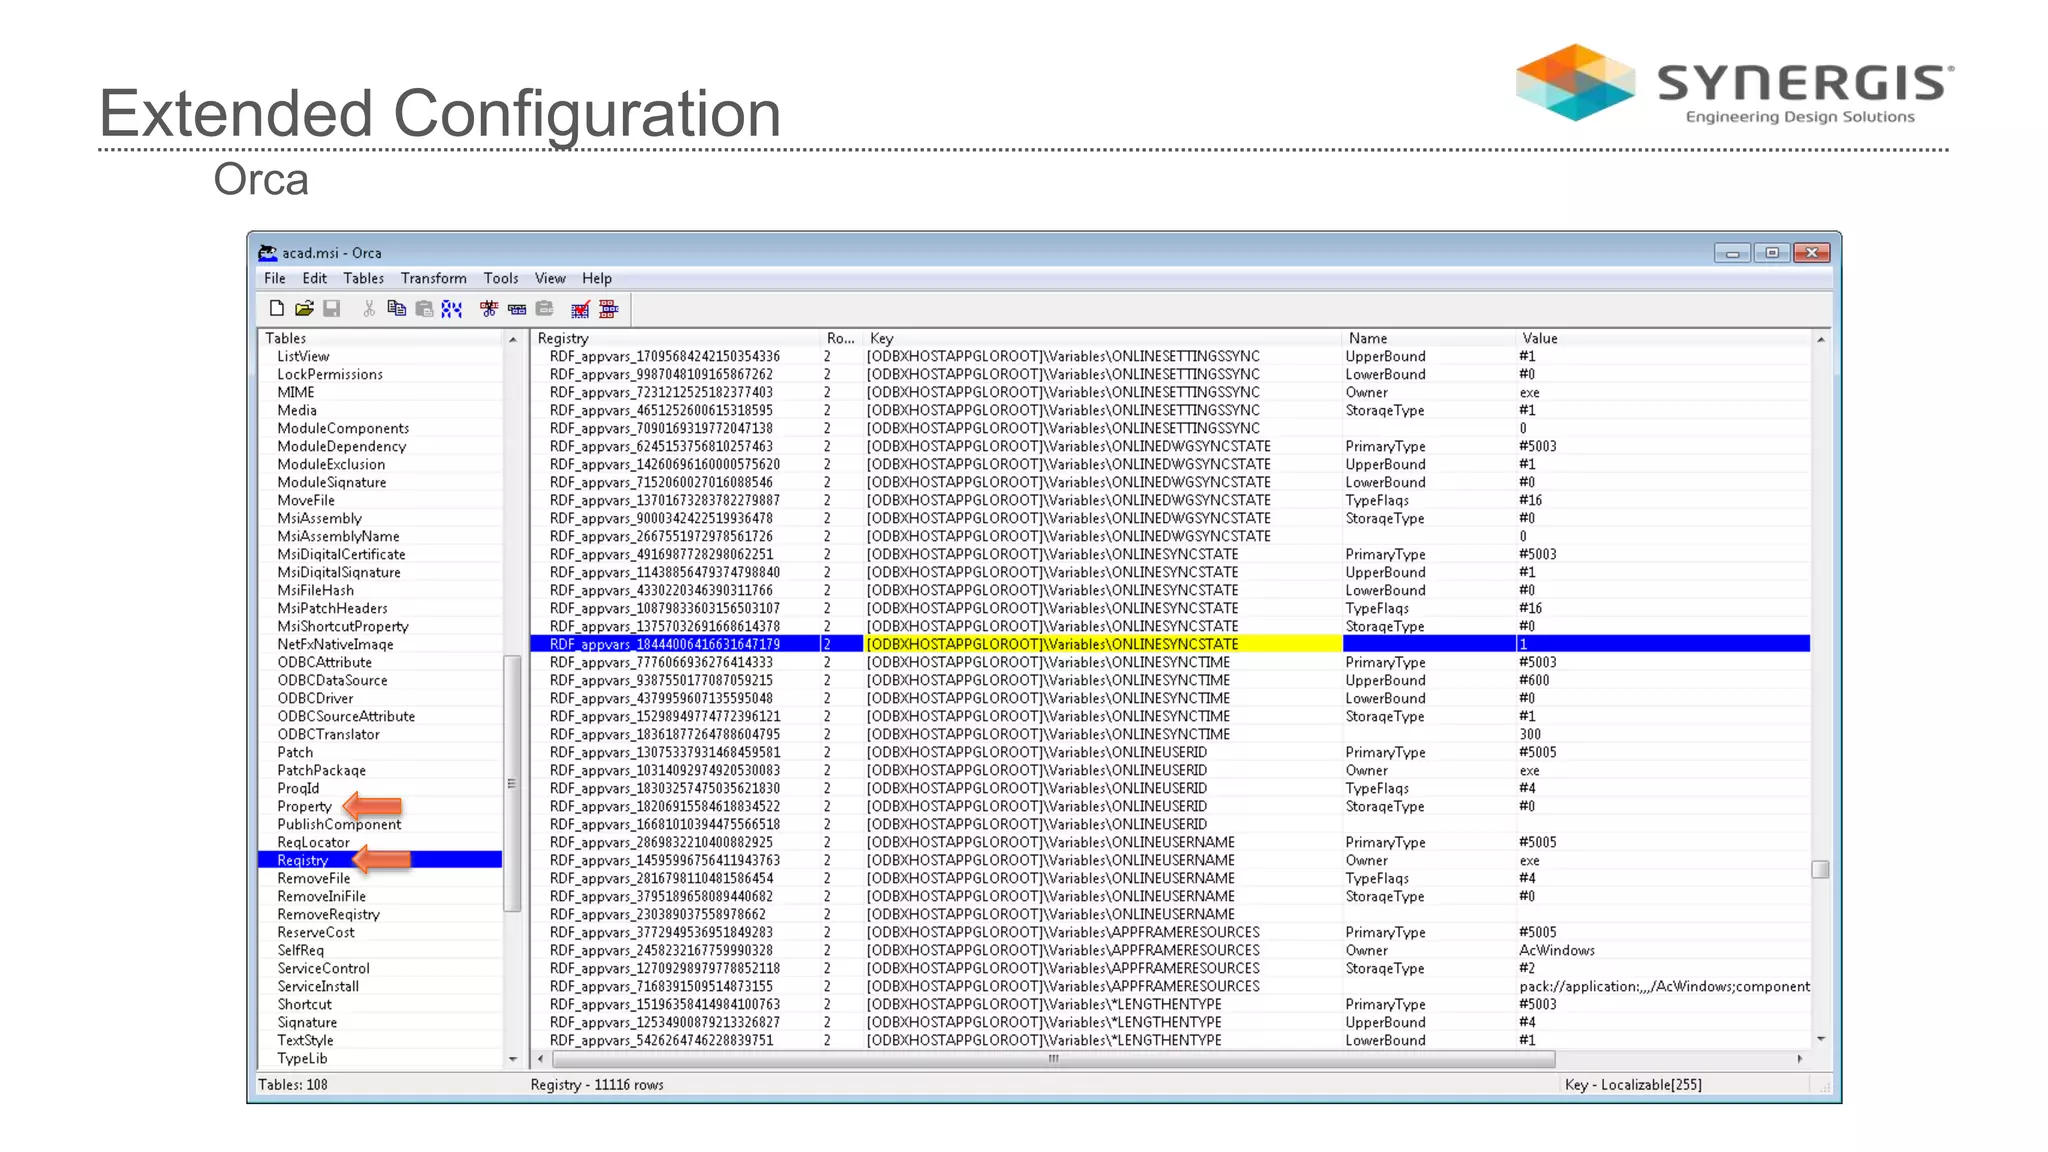Click Tables list scroll up arrow
Screen dimensions: 2048x1152
point(513,340)
